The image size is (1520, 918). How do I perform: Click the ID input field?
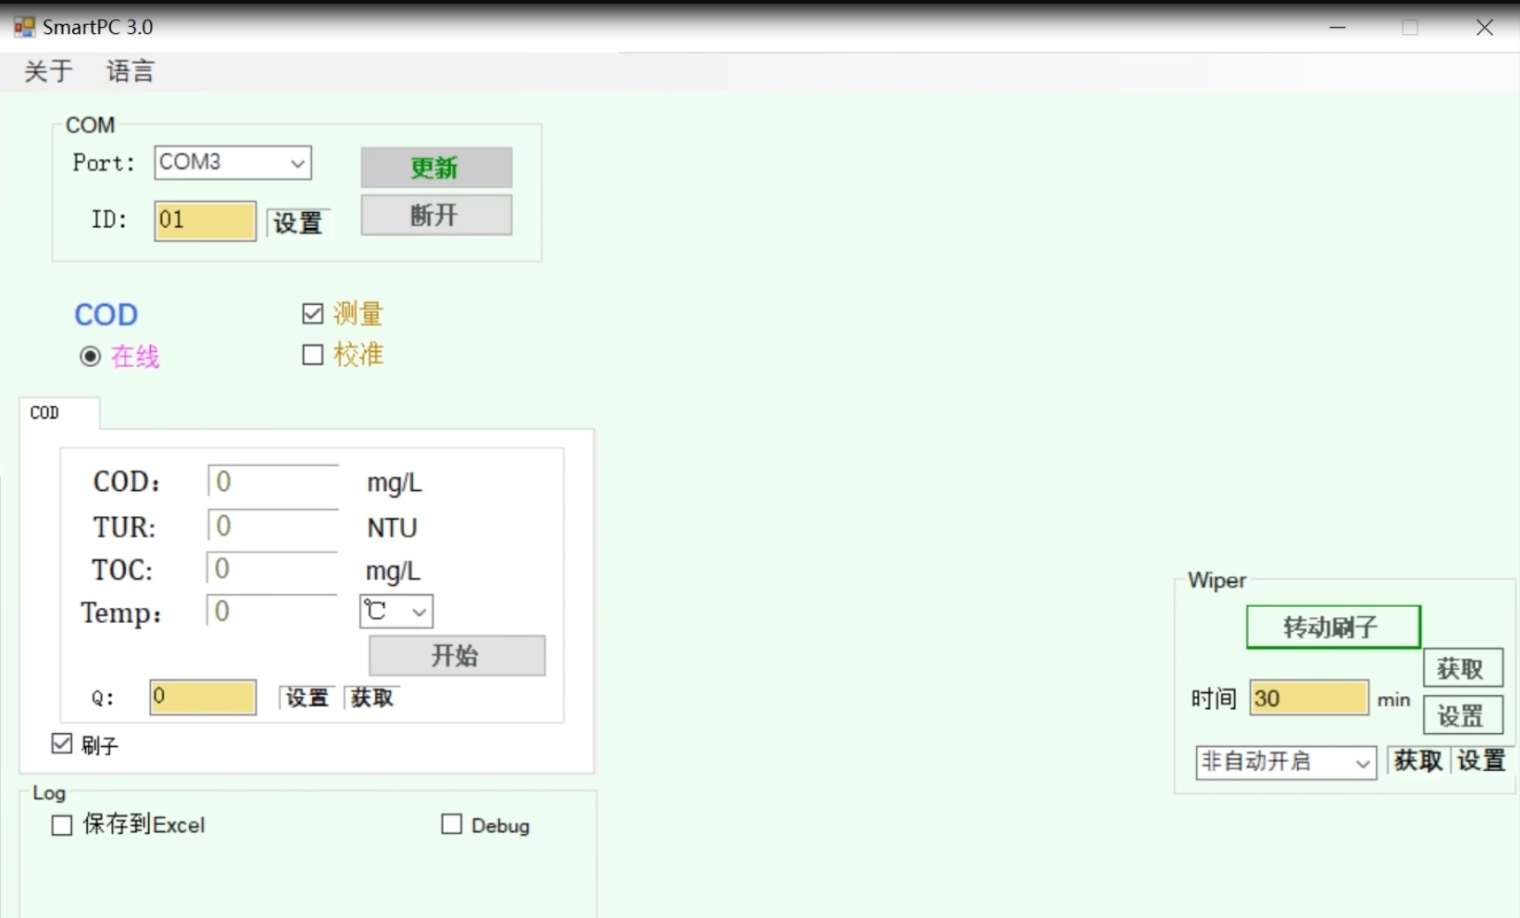[204, 221]
